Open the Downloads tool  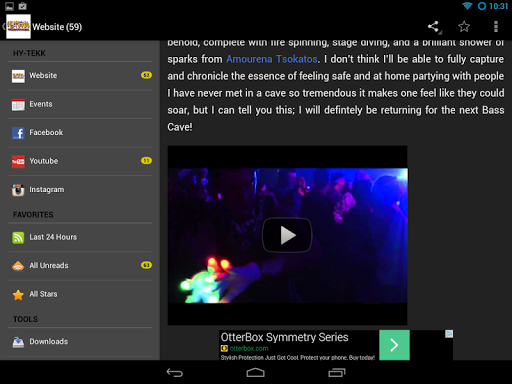pos(80,342)
